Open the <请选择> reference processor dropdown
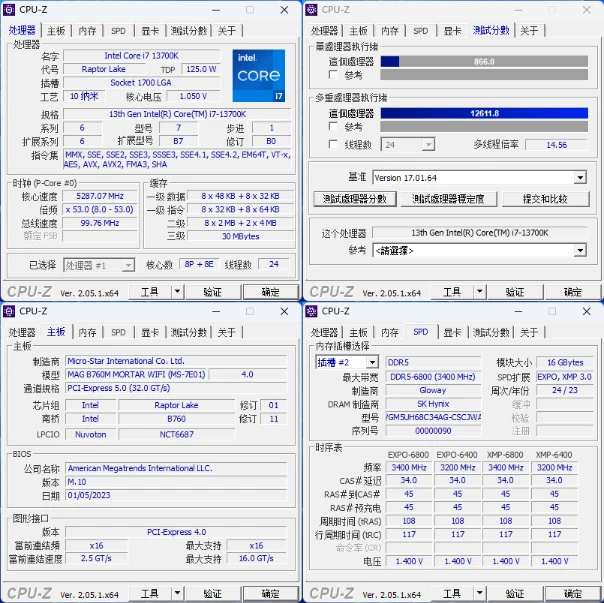Viewport: 604px width, 603px height. pos(580,250)
